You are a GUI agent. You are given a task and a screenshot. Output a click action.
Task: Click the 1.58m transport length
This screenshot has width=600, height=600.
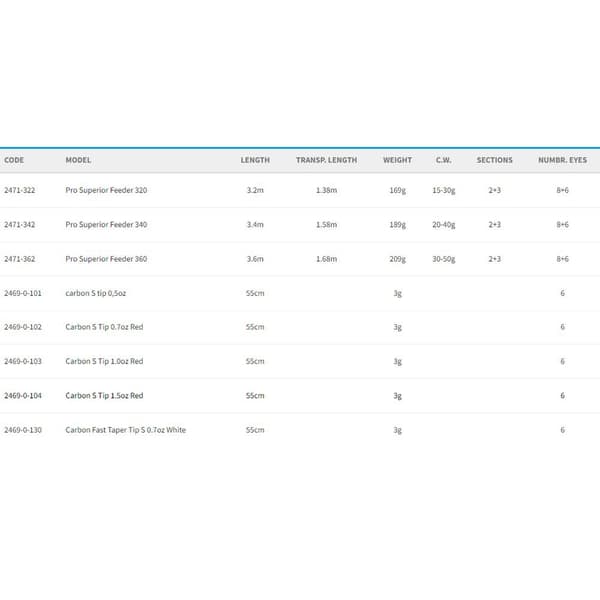tap(326, 225)
